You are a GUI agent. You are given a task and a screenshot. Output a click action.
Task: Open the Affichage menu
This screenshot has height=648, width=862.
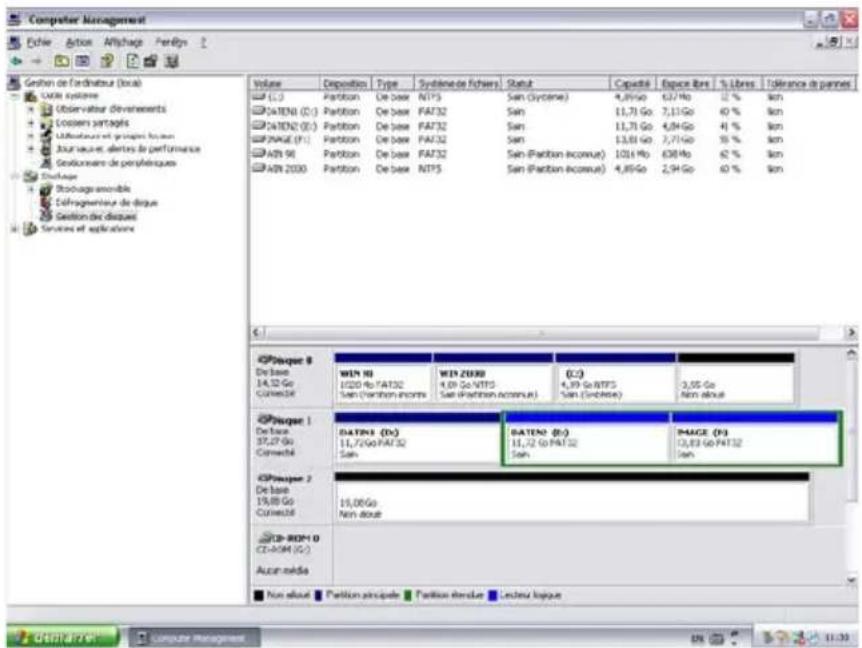pos(123,42)
